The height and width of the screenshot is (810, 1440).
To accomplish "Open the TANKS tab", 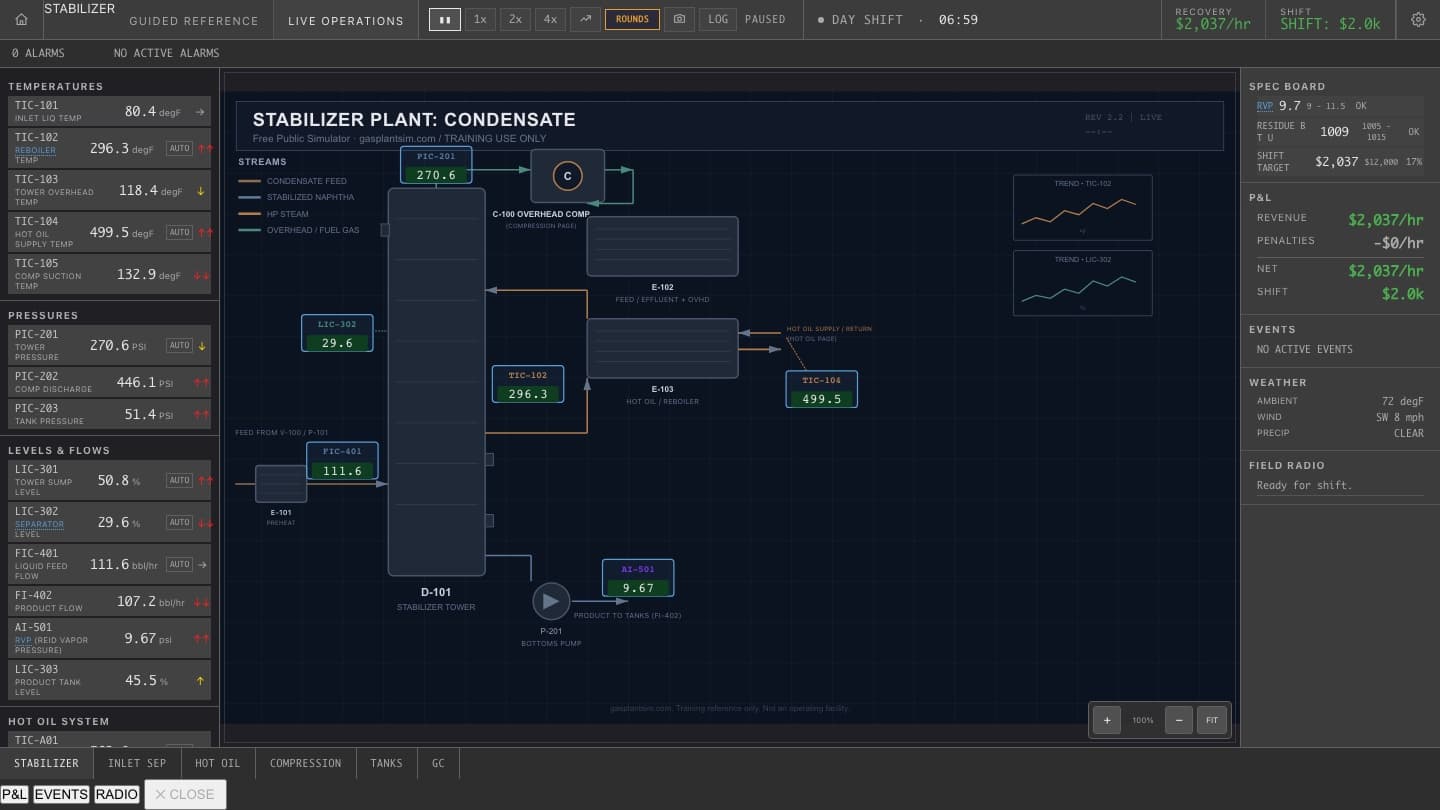I will click(x=387, y=763).
